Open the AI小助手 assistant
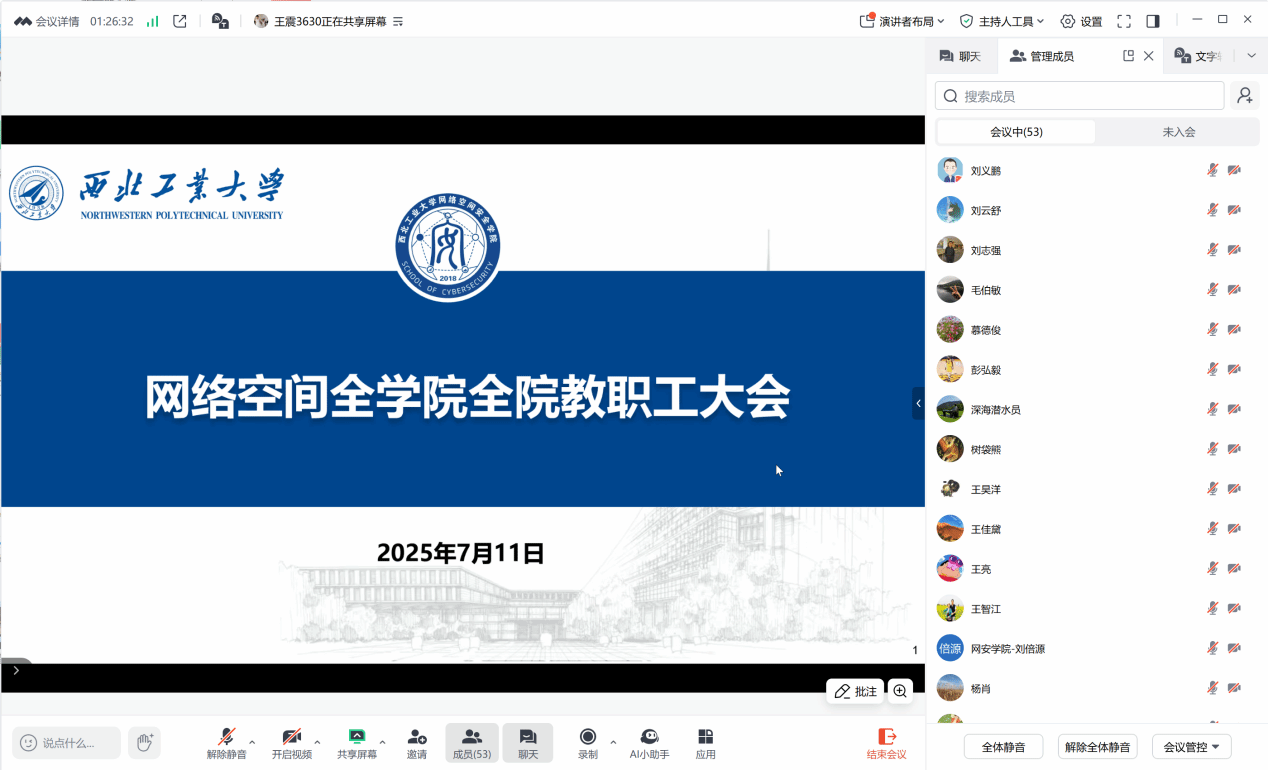 point(649,743)
